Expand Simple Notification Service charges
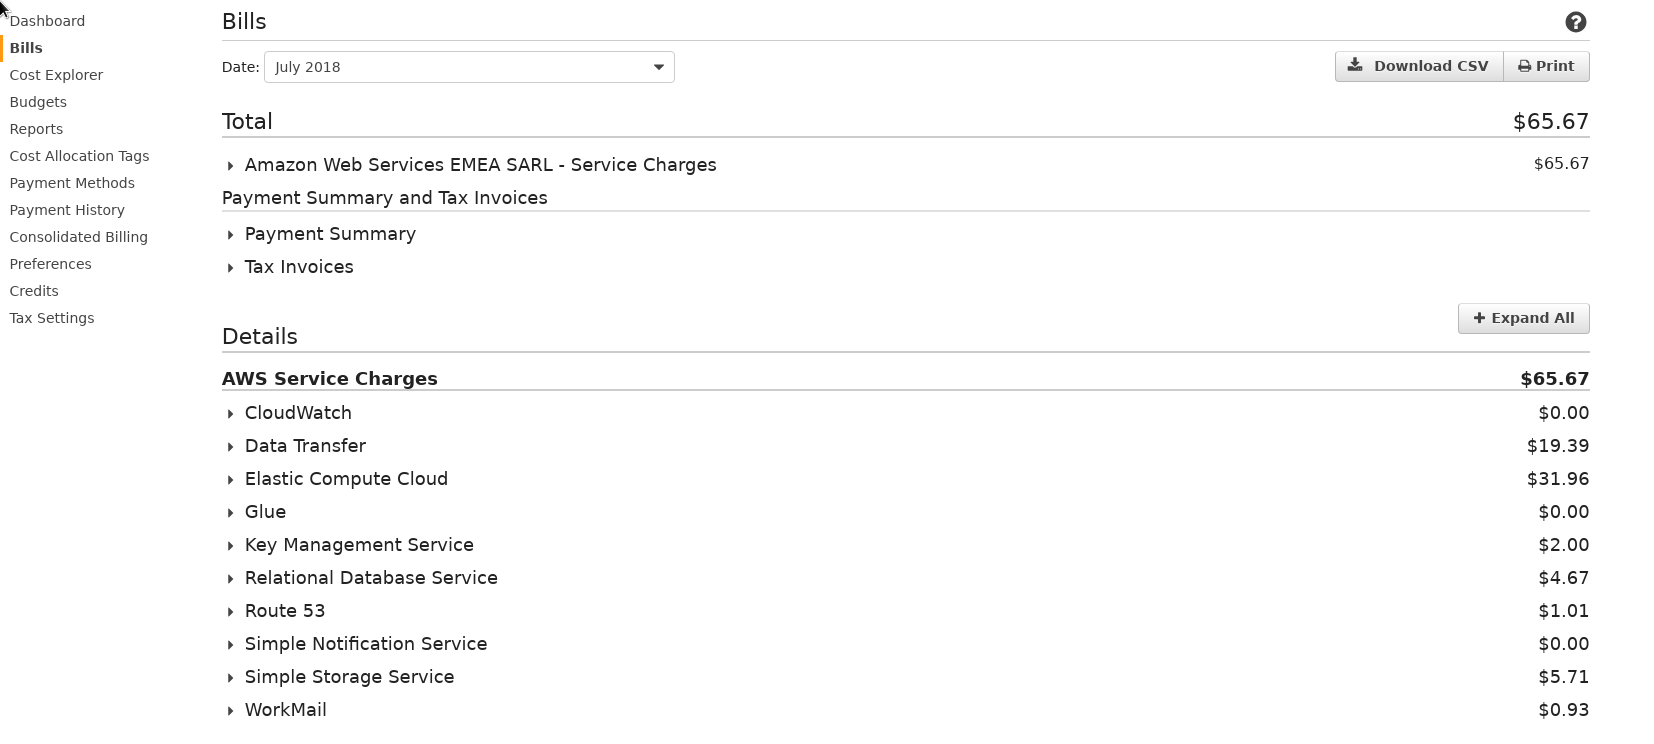Screen dimensions: 1654x744 coord(356,644)
